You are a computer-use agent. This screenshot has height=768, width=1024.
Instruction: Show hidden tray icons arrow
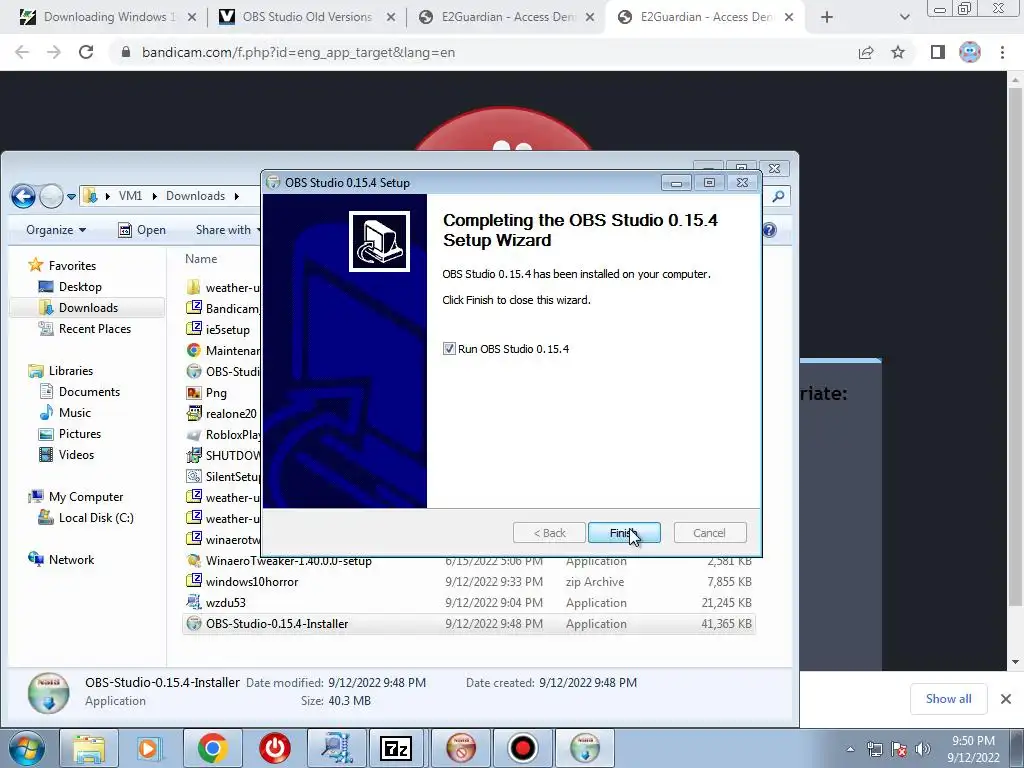click(850, 749)
